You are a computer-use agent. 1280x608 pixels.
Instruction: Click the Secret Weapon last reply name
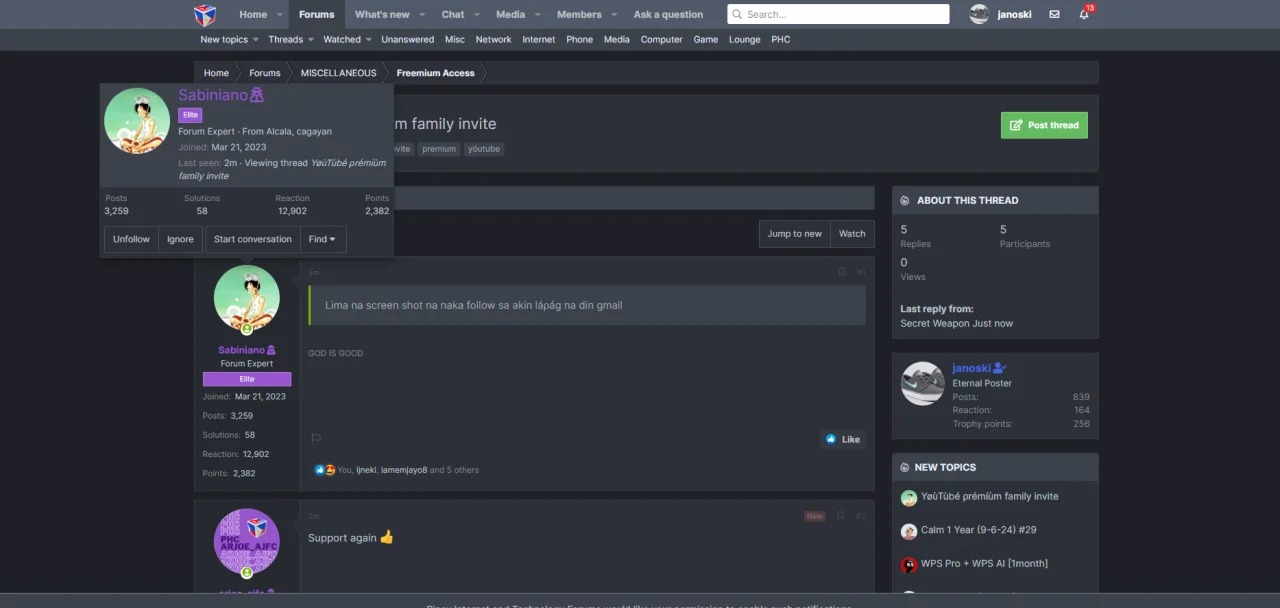pyautogui.click(x=934, y=323)
